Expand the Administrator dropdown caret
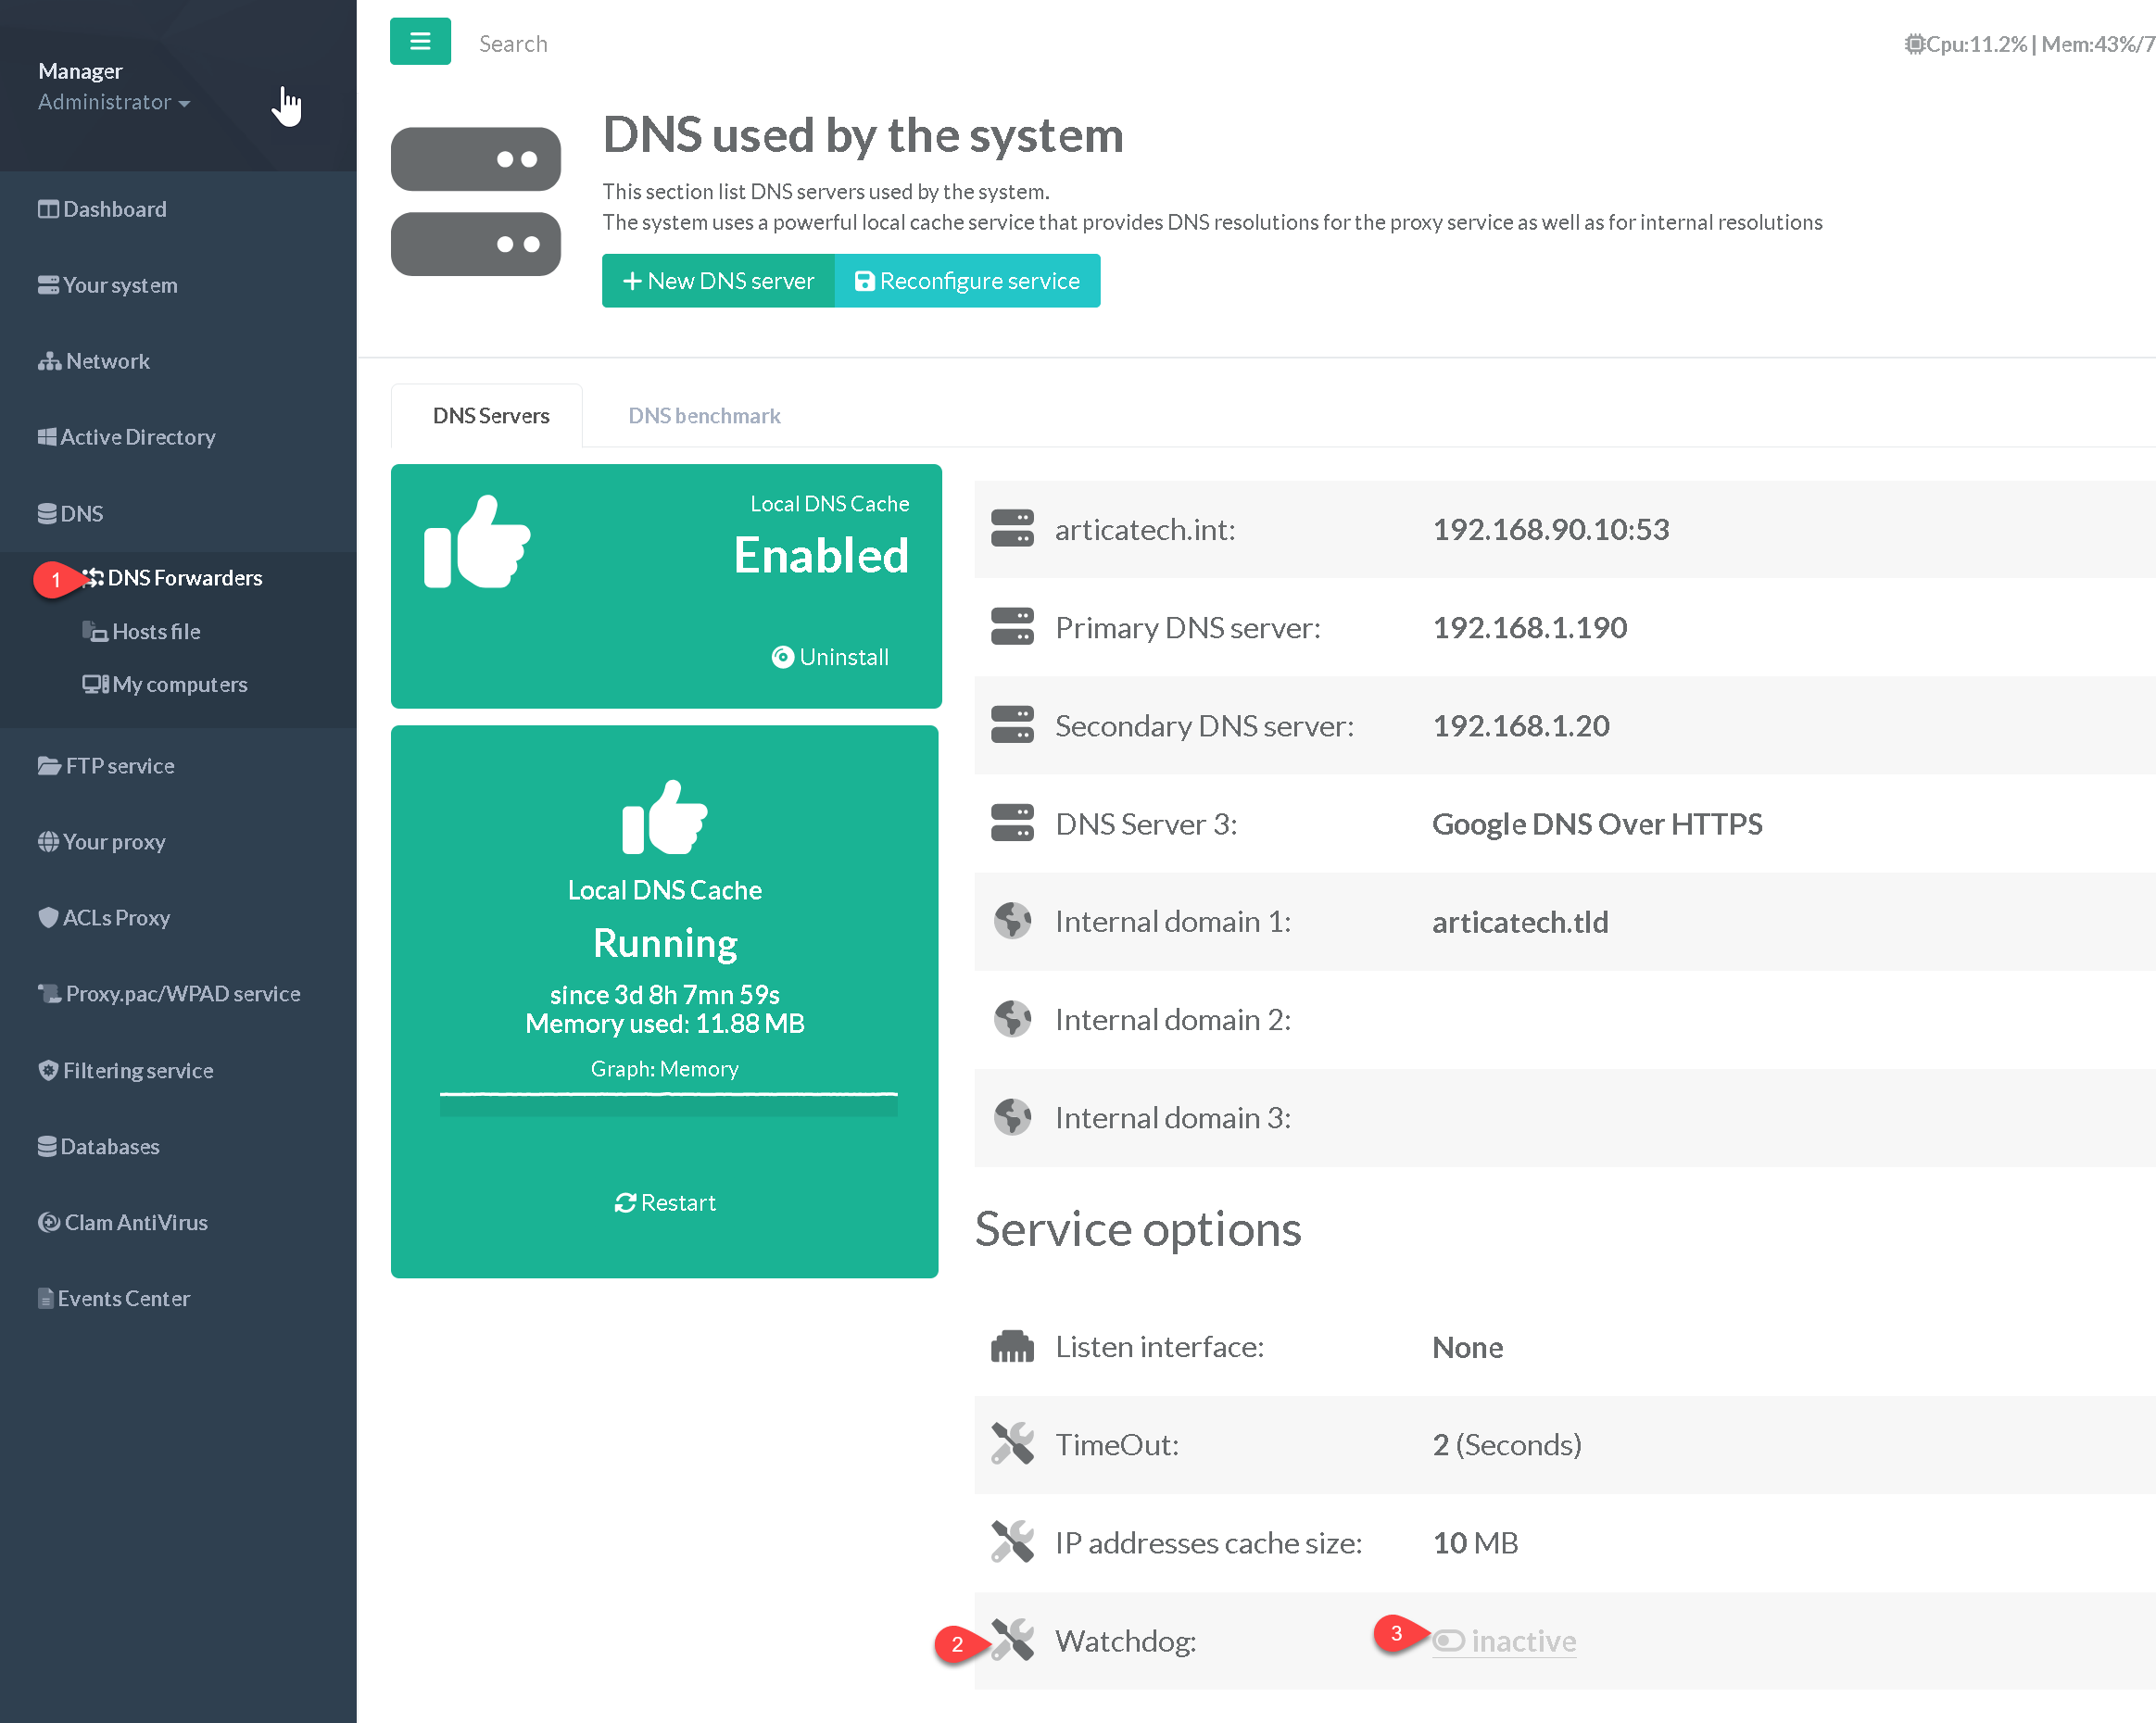2156x1723 pixels. click(x=184, y=103)
